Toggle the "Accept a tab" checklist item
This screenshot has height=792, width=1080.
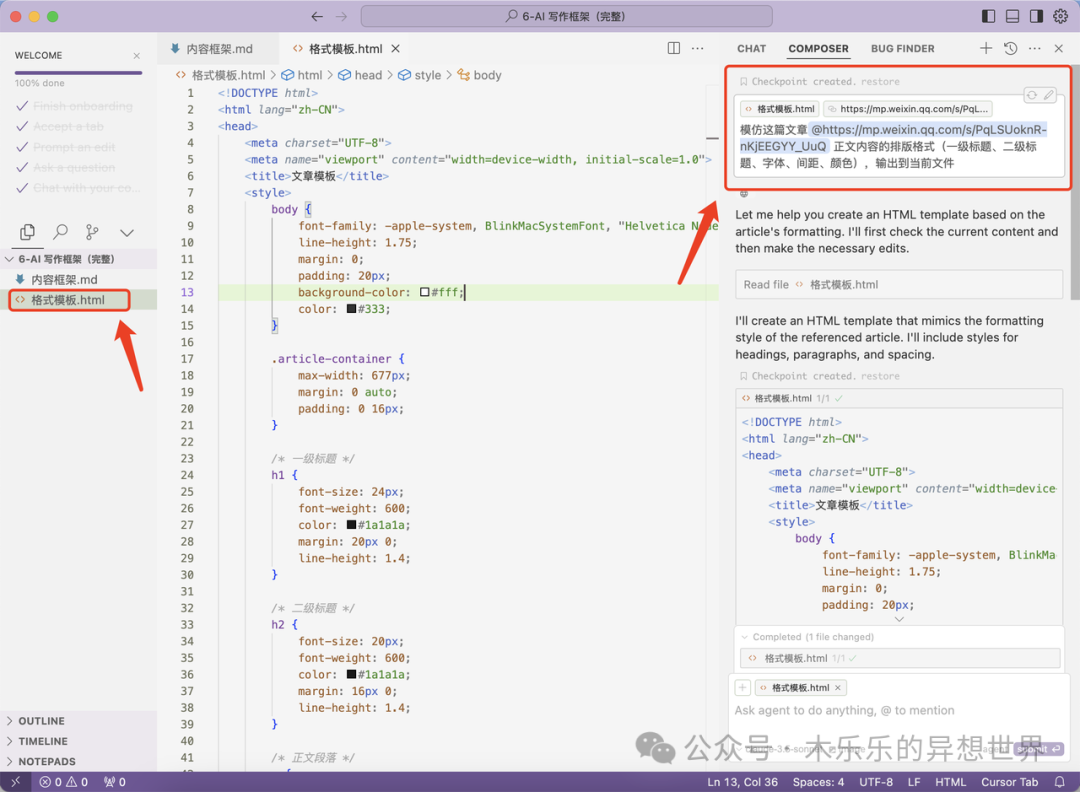click(68, 127)
